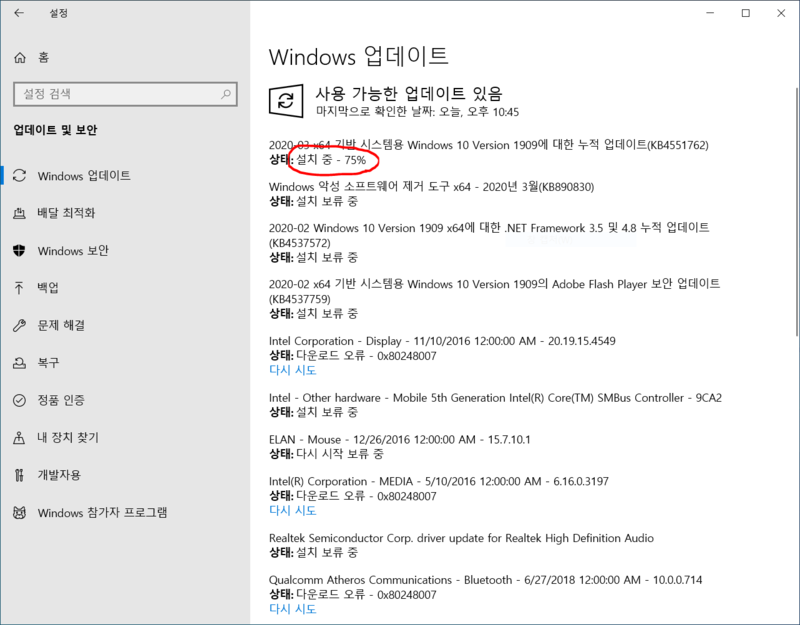Minimize the 설정 window
The width and height of the screenshot is (800, 625).
(710, 13)
